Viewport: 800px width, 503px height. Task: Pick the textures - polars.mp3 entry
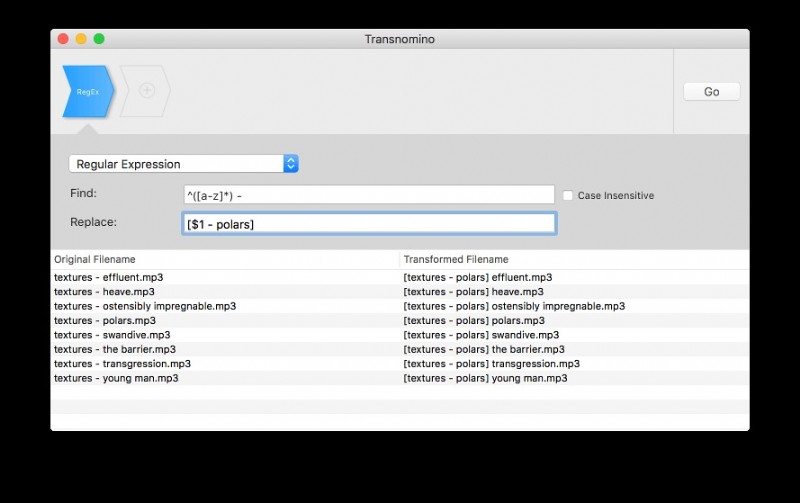tap(105, 321)
